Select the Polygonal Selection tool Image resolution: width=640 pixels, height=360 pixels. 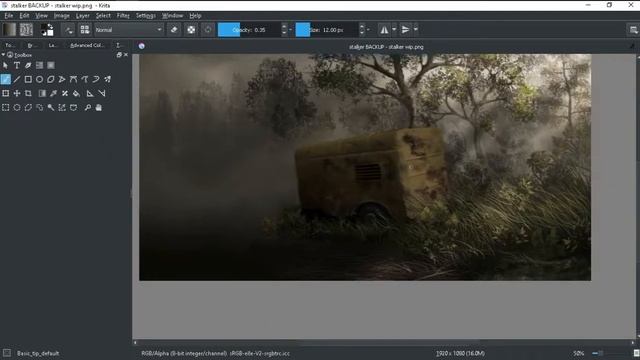tap(28, 108)
